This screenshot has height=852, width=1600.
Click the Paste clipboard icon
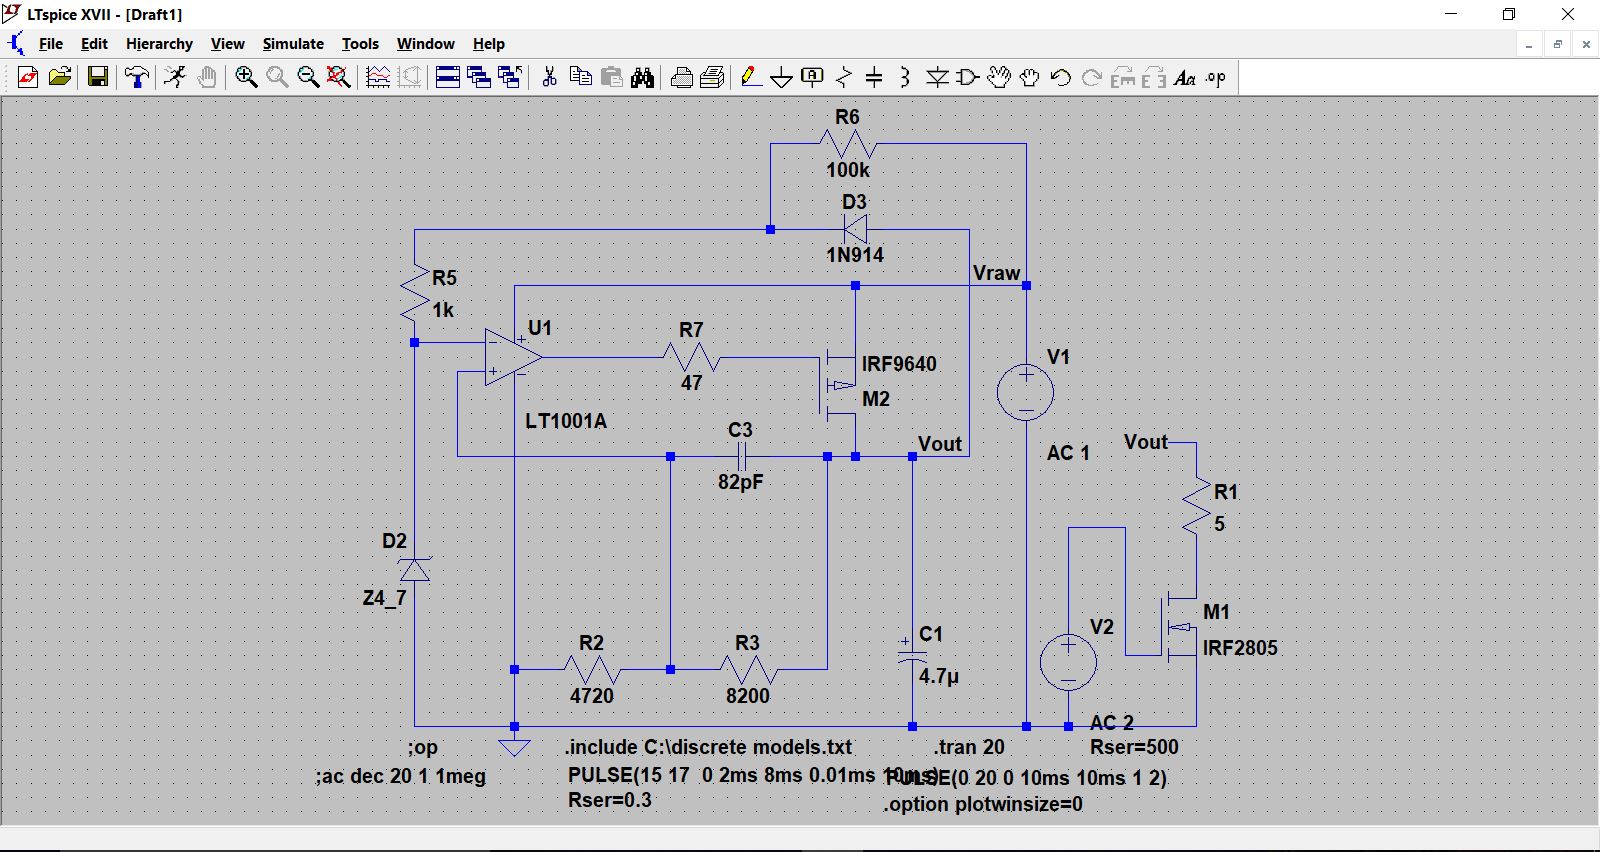tap(612, 77)
